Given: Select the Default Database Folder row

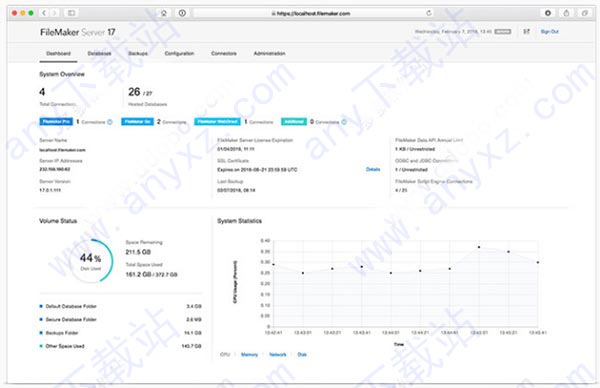Looking at the screenshot, I should point(121,306).
